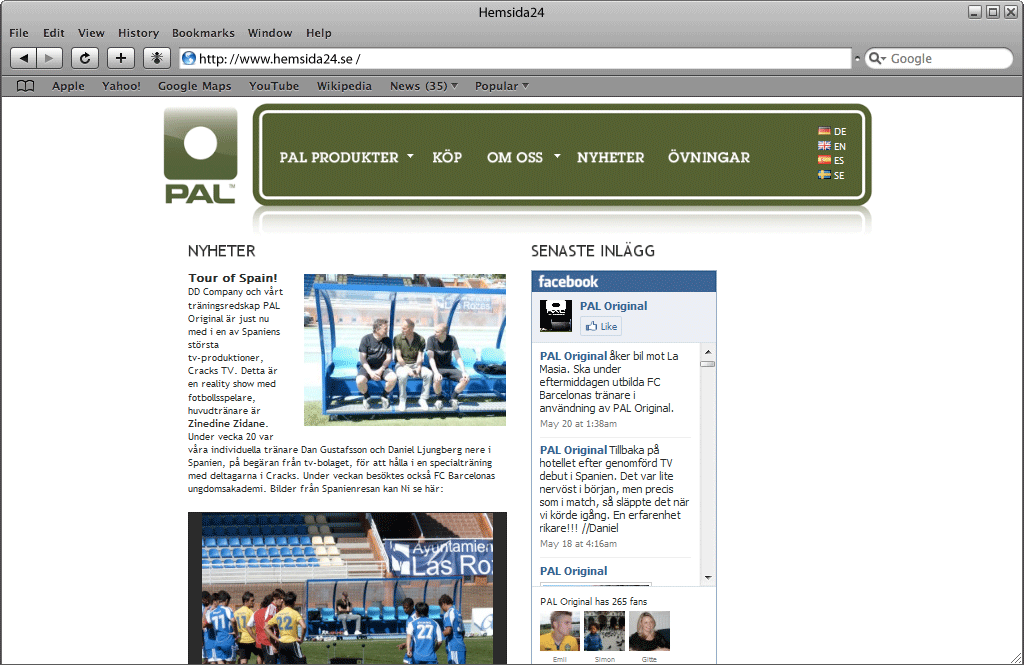Open the football players stadium photo

347,589
